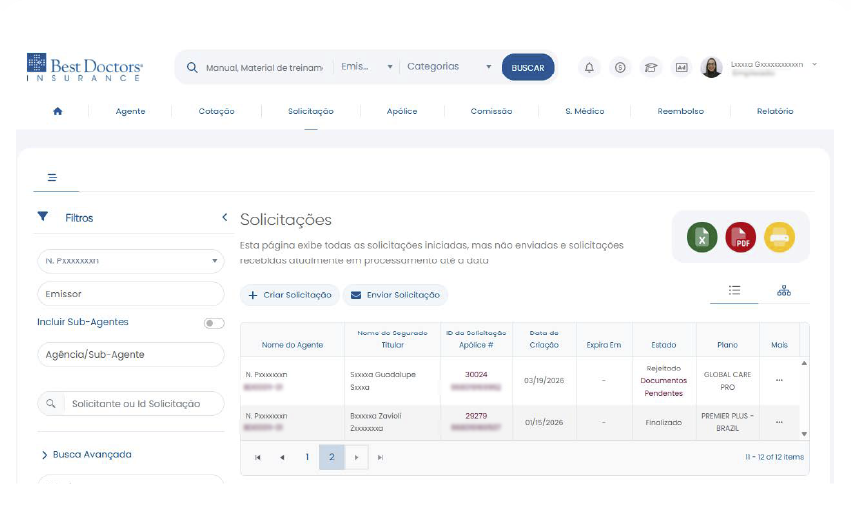Click Documentos Pendentes status text
The height and width of the screenshot is (519, 851).
pos(664,387)
